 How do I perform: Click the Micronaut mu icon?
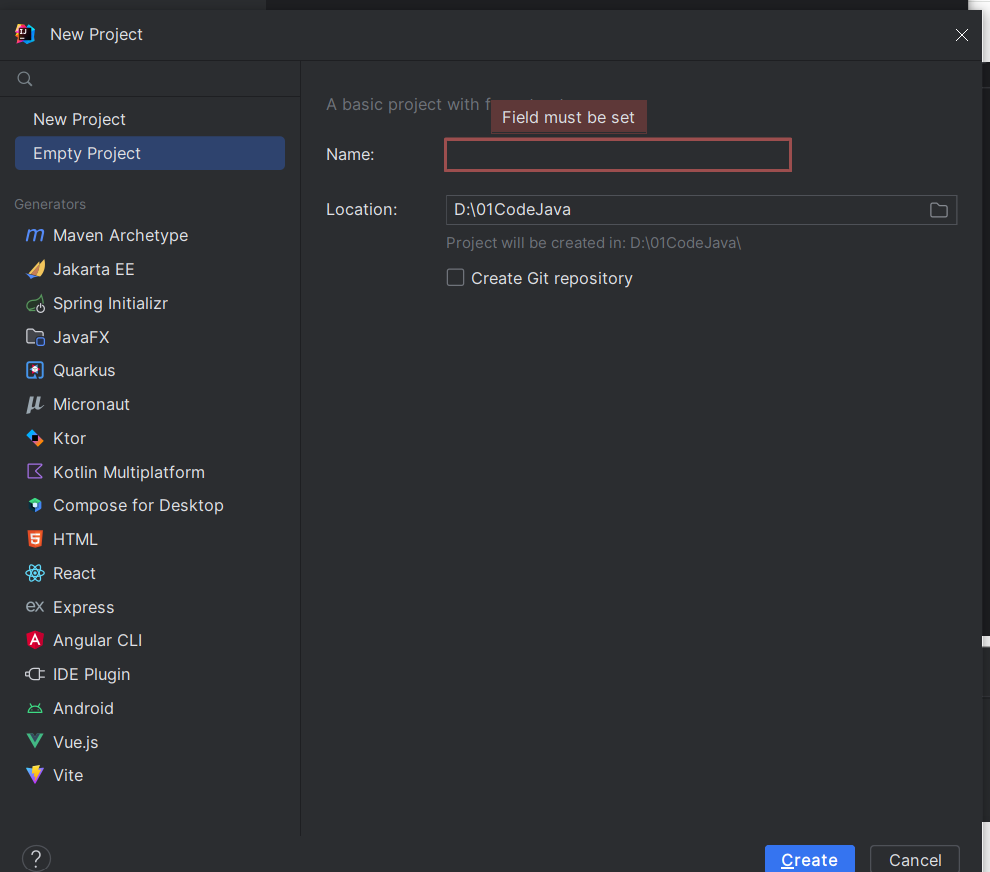coord(34,404)
